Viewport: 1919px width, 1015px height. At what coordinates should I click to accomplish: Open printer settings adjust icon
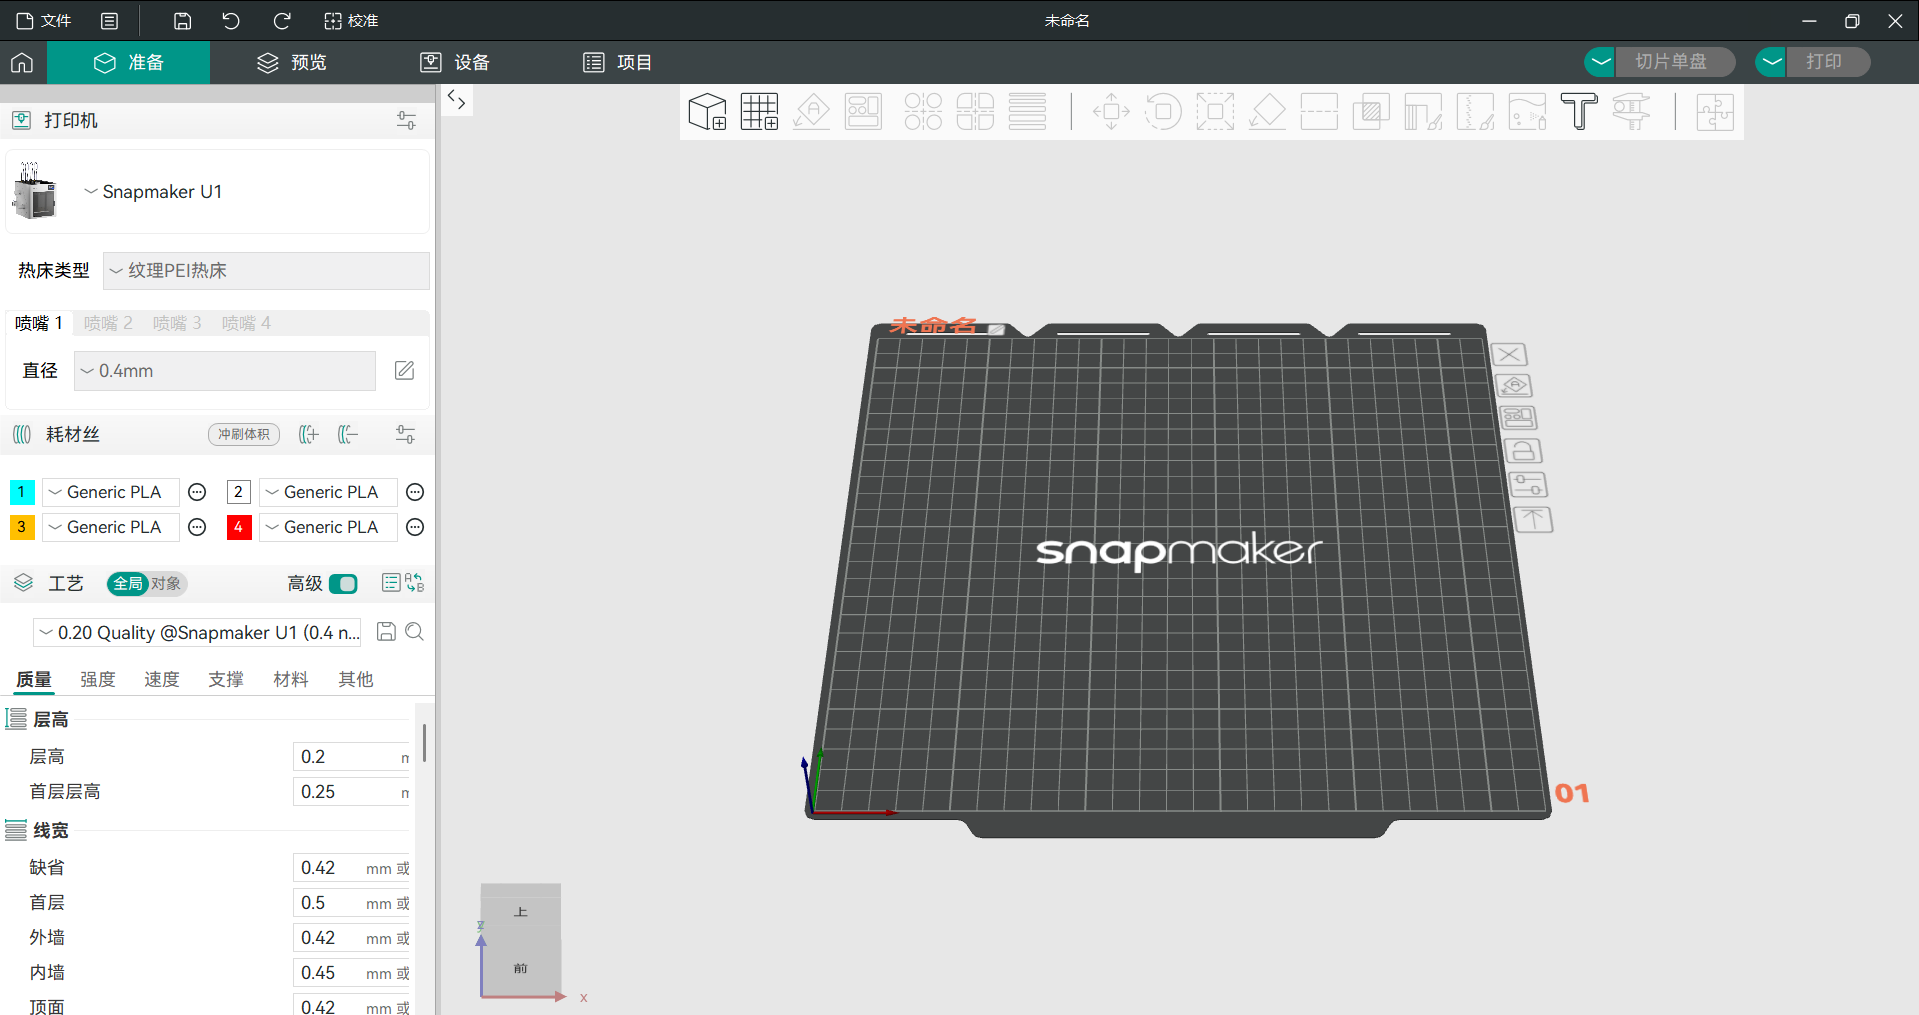(x=406, y=121)
